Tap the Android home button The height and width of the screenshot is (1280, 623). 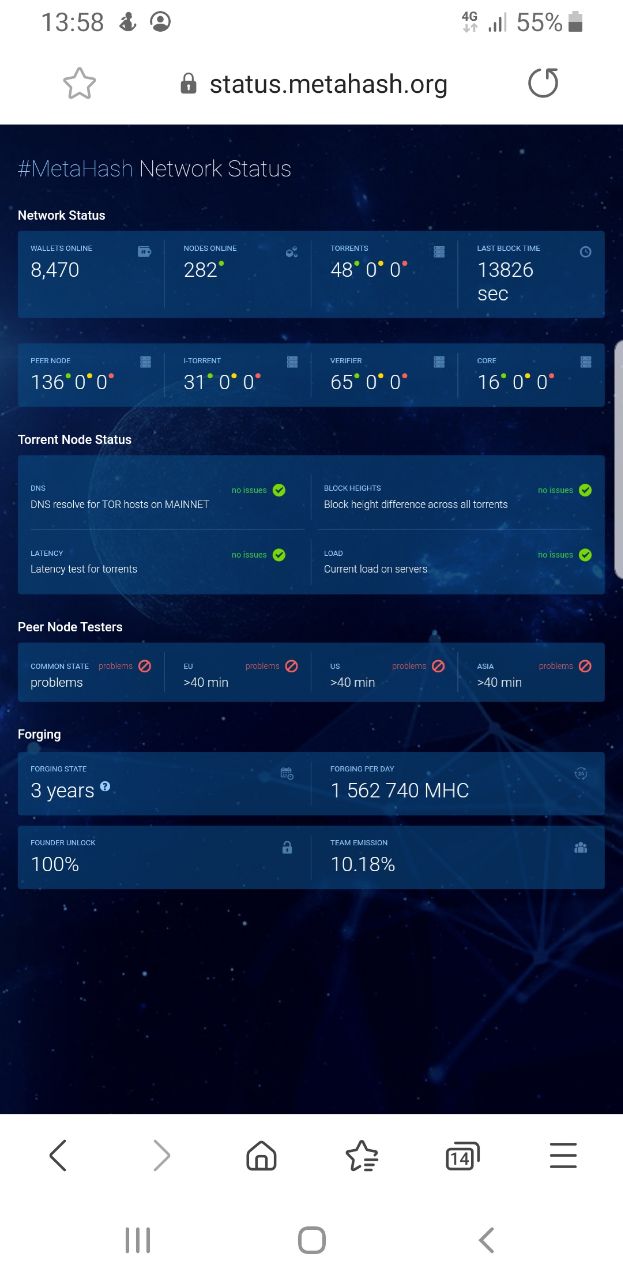click(x=312, y=1241)
